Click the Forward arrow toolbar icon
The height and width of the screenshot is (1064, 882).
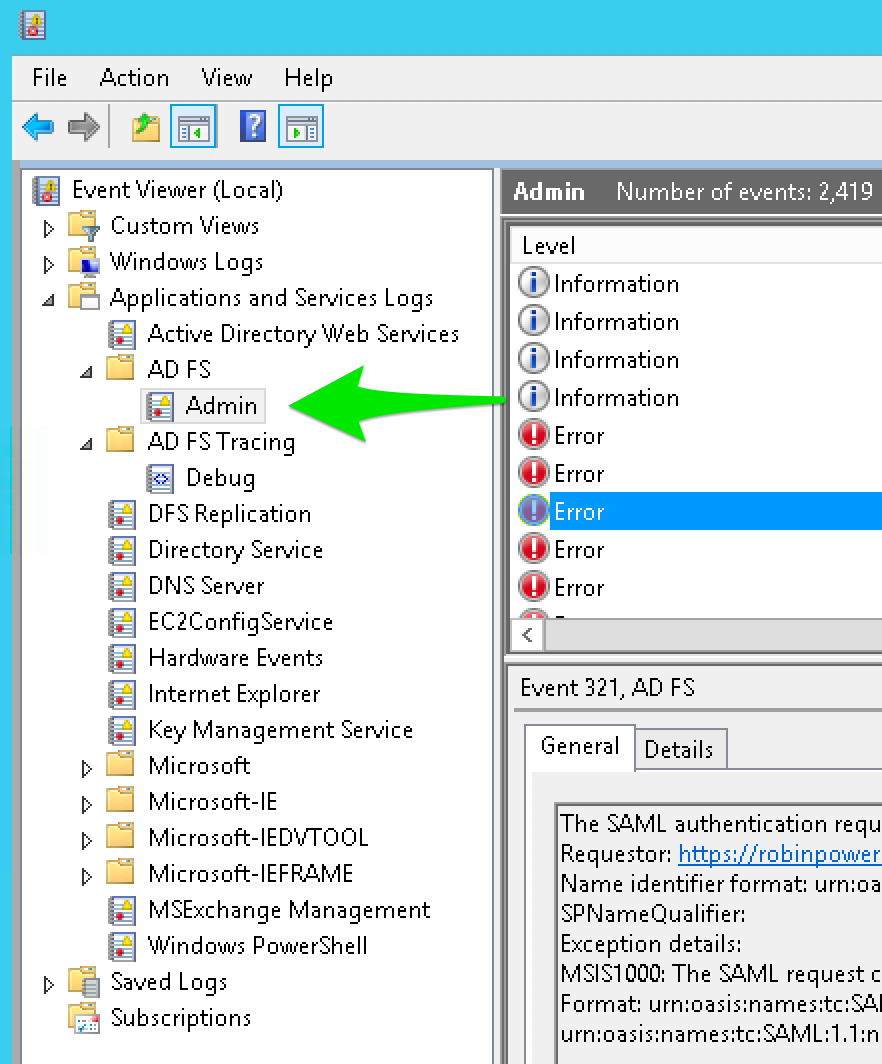84,127
